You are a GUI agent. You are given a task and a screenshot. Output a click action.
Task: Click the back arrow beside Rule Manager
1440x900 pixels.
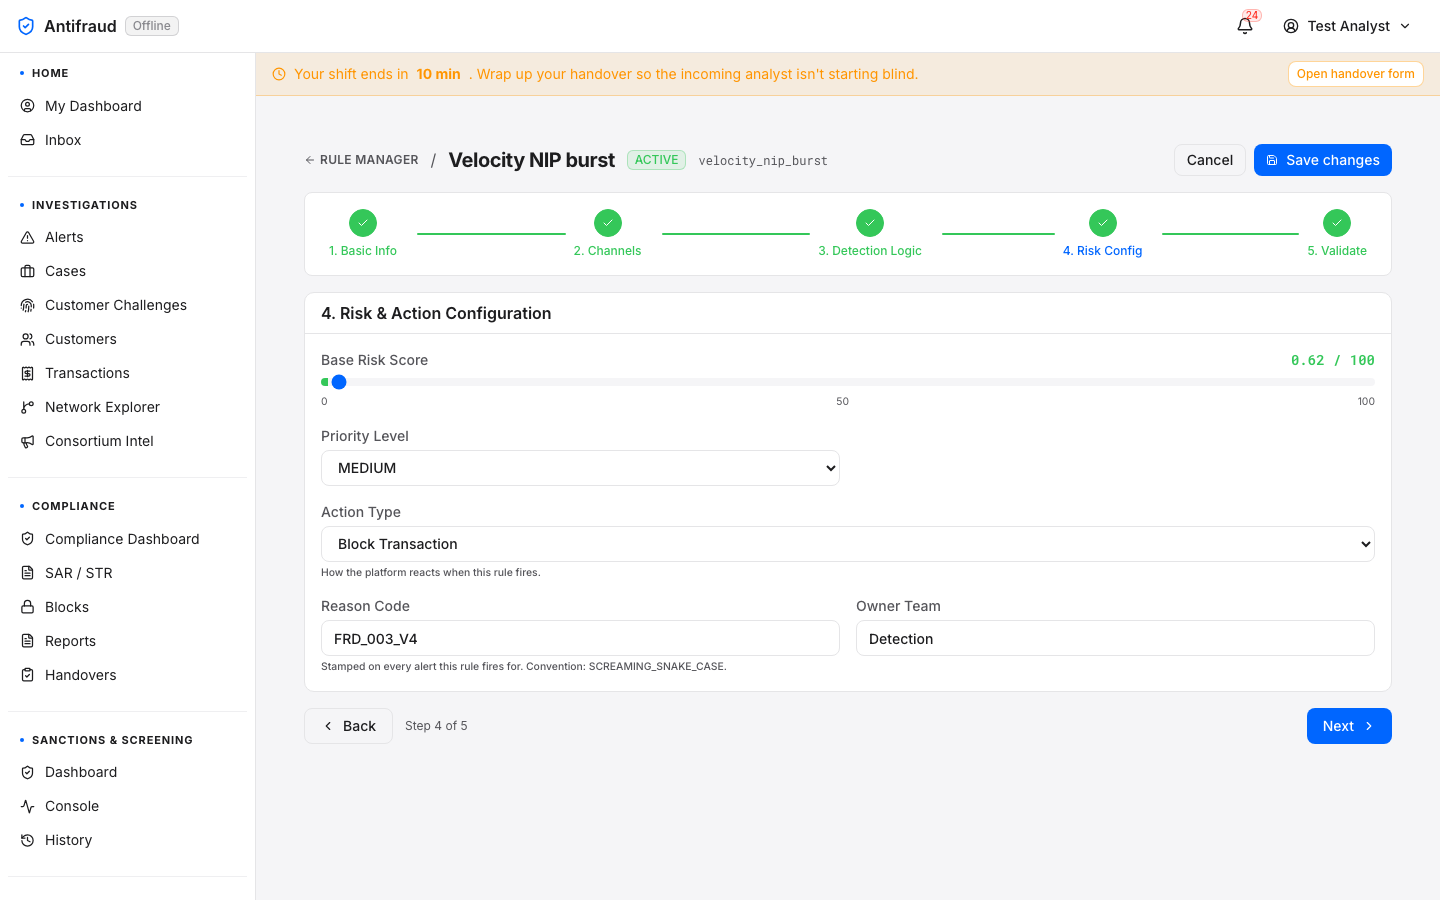click(x=310, y=160)
